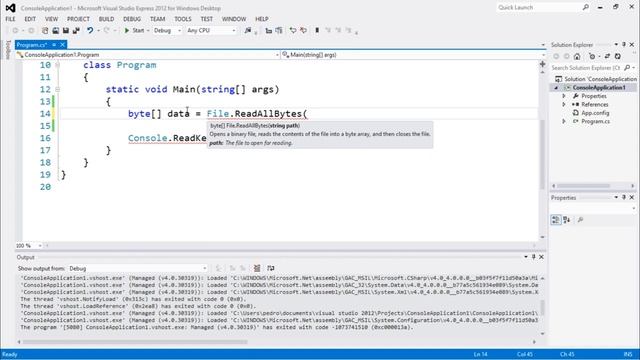Comment out the selected lines icon
Screen dimensions: 640x360
point(293,31)
